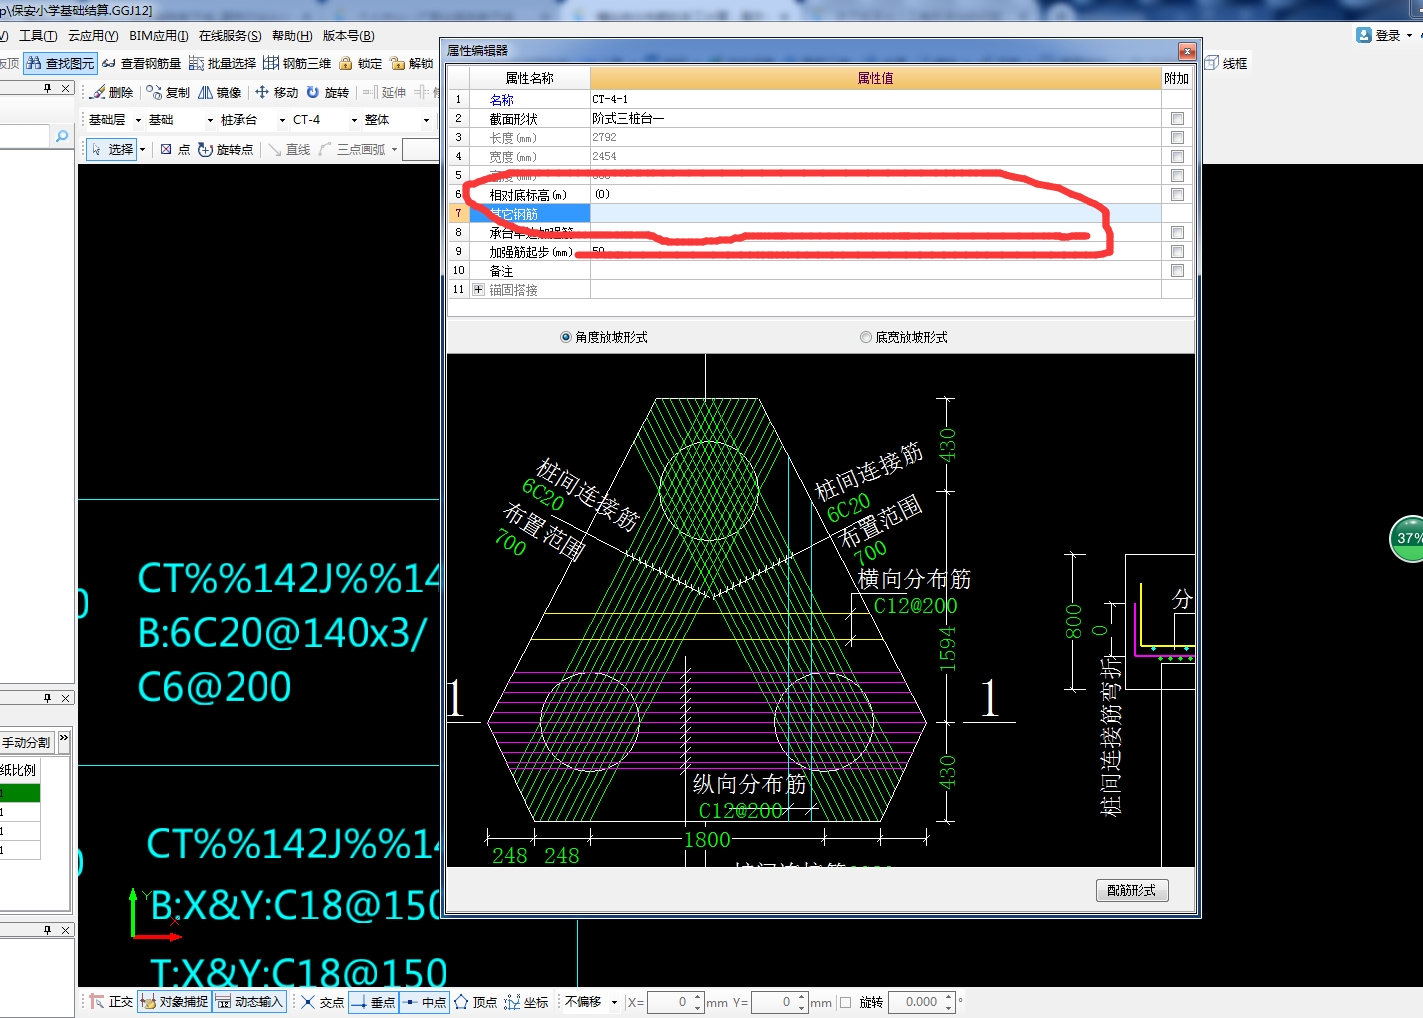Expand the 选择 tool dropdown arrow
This screenshot has height=1018, width=1423.
142,149
